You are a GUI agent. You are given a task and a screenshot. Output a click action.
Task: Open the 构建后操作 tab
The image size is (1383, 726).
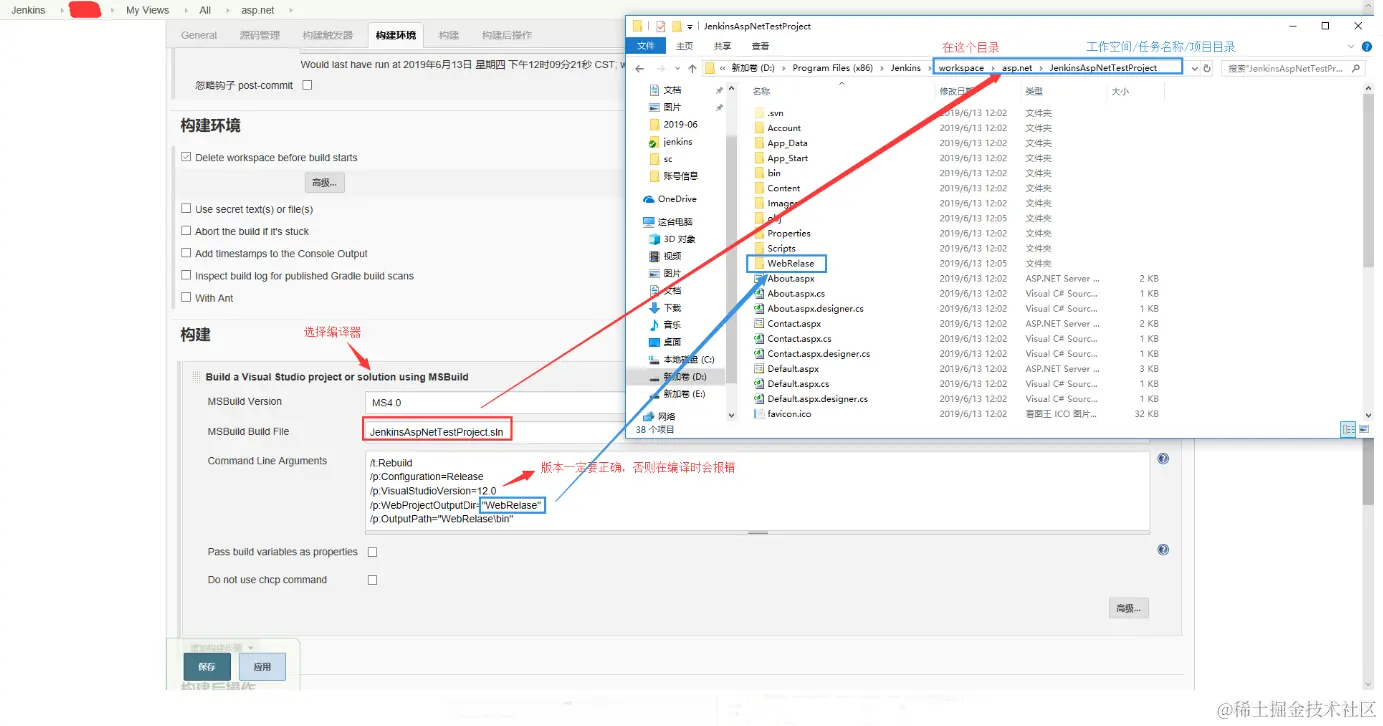coord(507,35)
